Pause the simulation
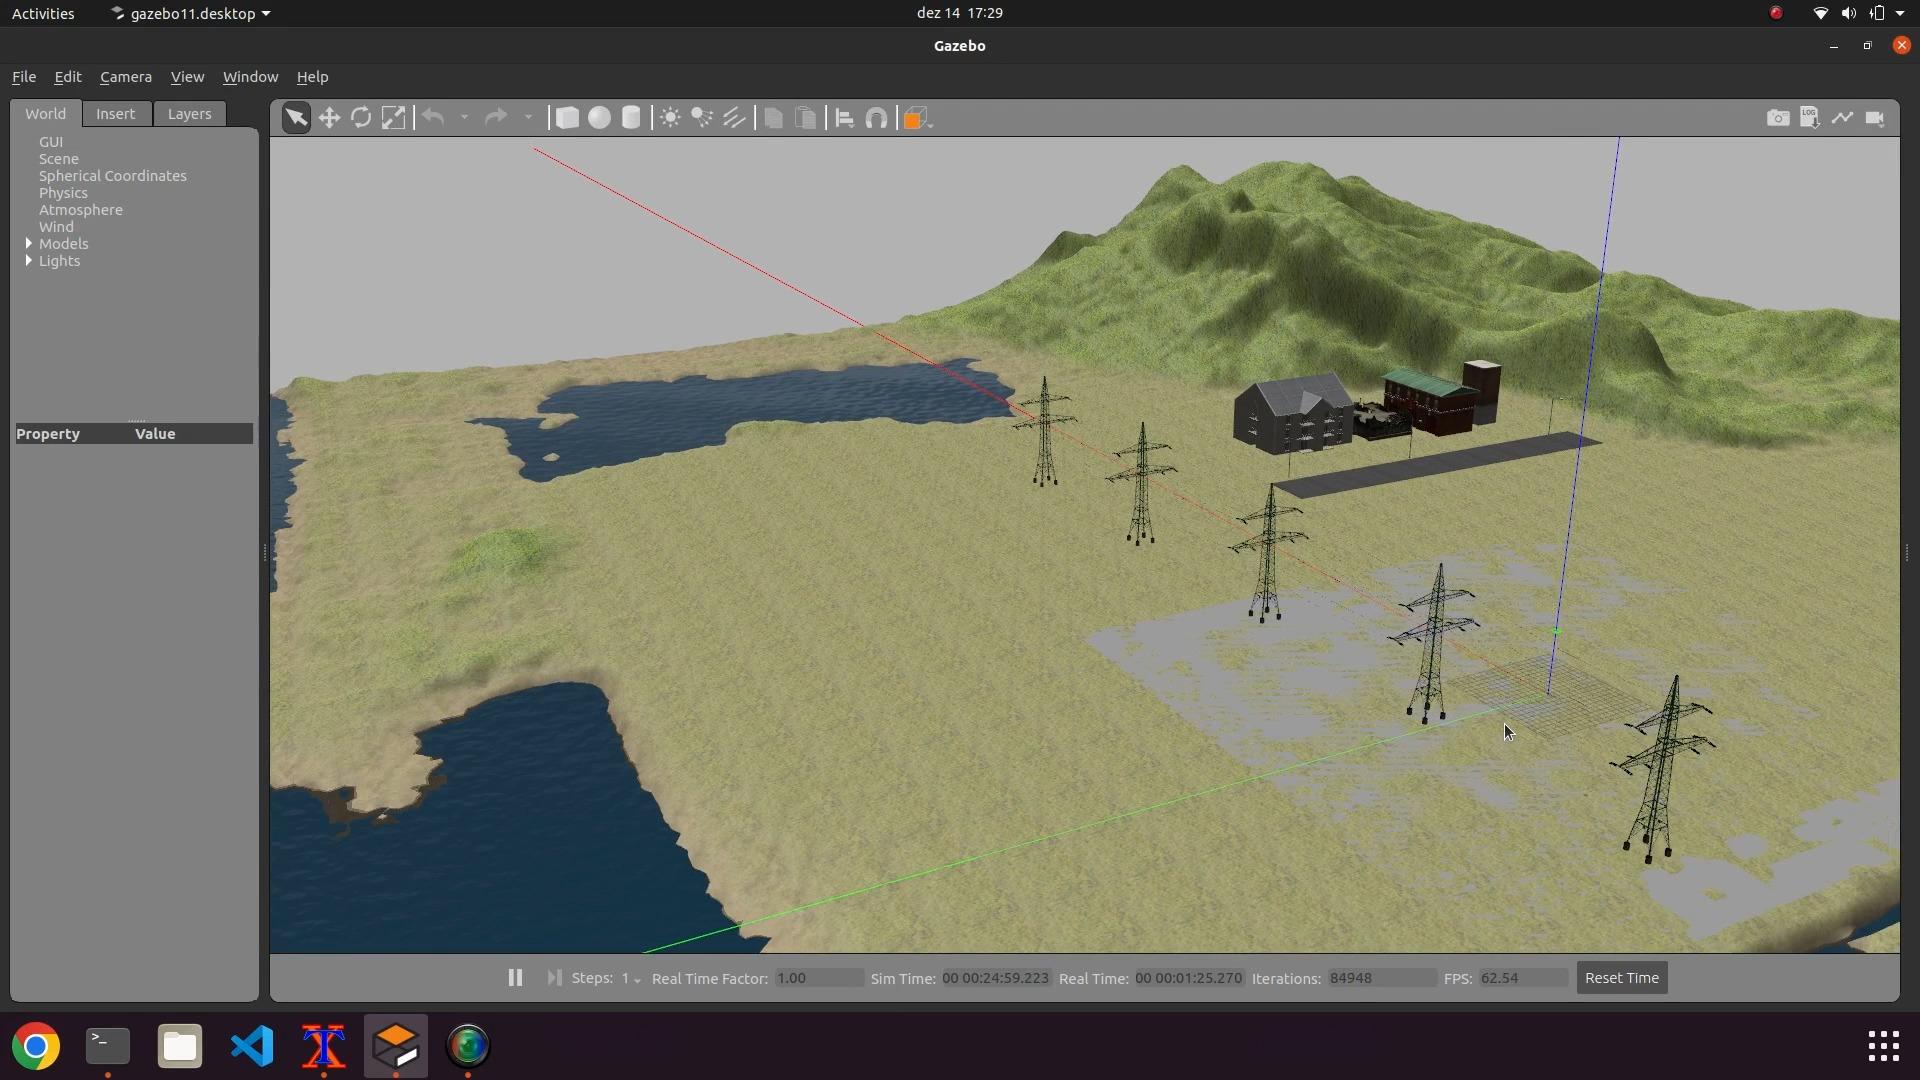Viewport: 1920px width, 1080px height. [515, 978]
